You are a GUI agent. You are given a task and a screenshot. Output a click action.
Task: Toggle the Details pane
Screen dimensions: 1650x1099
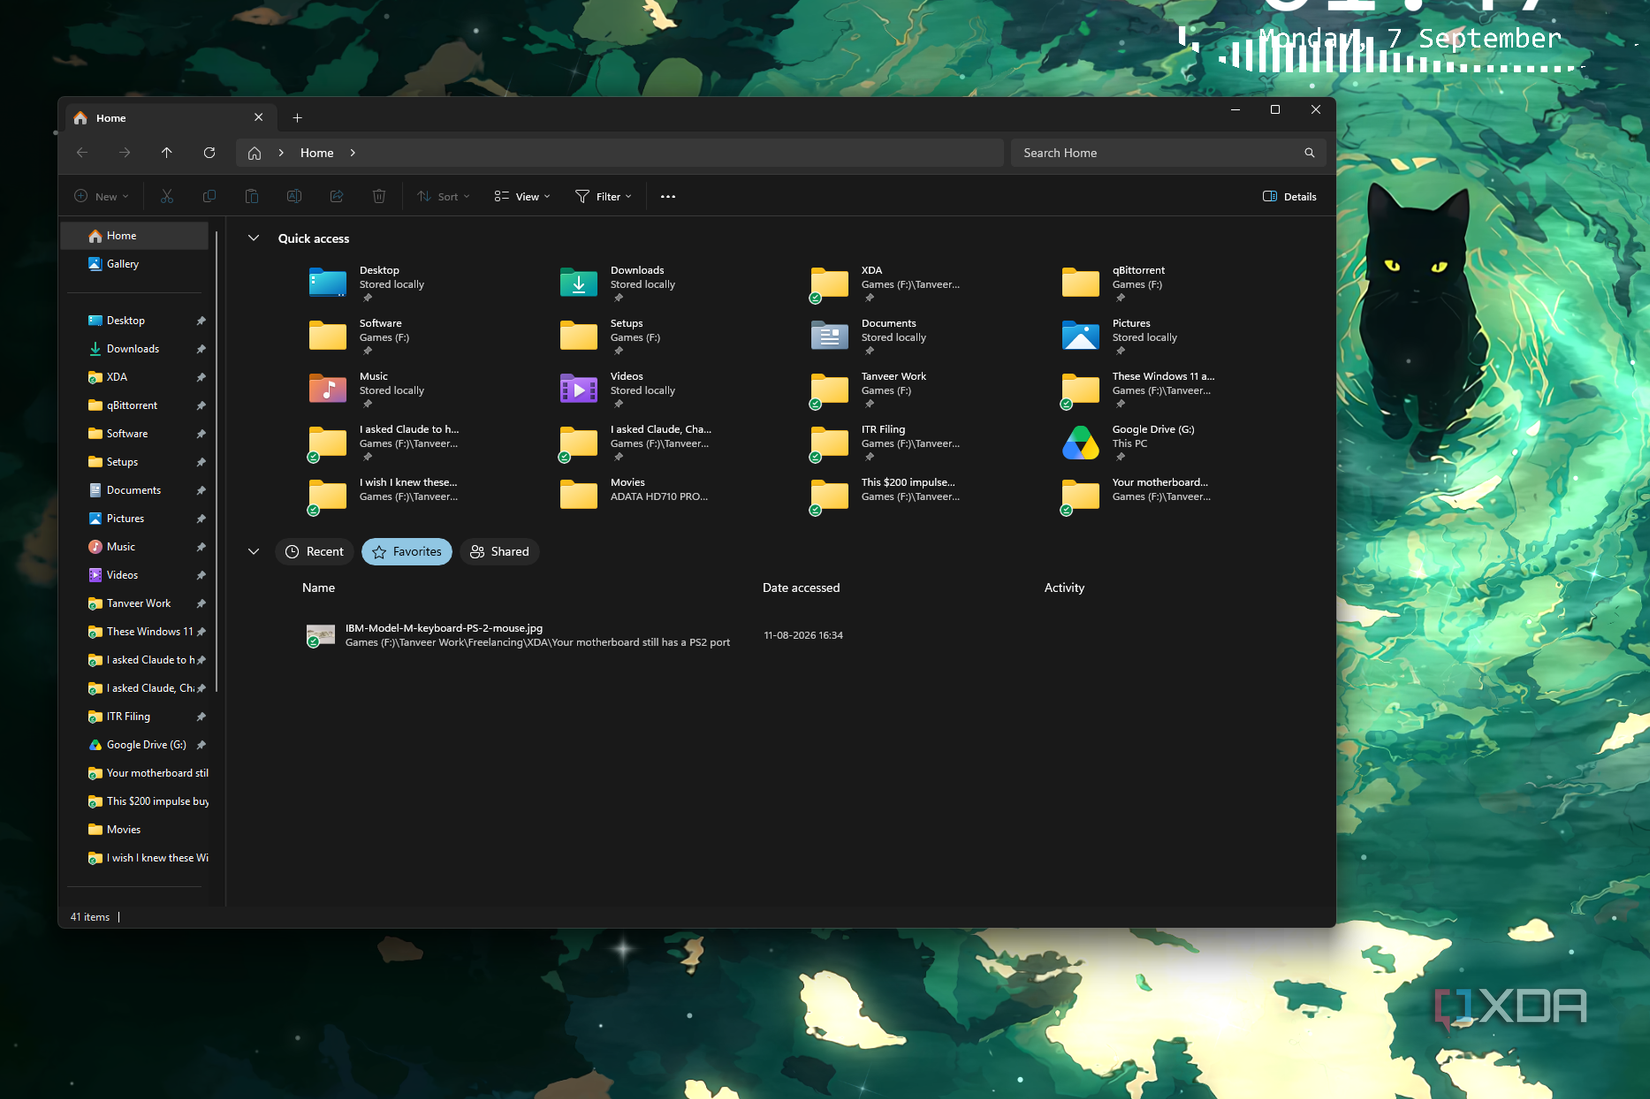click(1289, 196)
